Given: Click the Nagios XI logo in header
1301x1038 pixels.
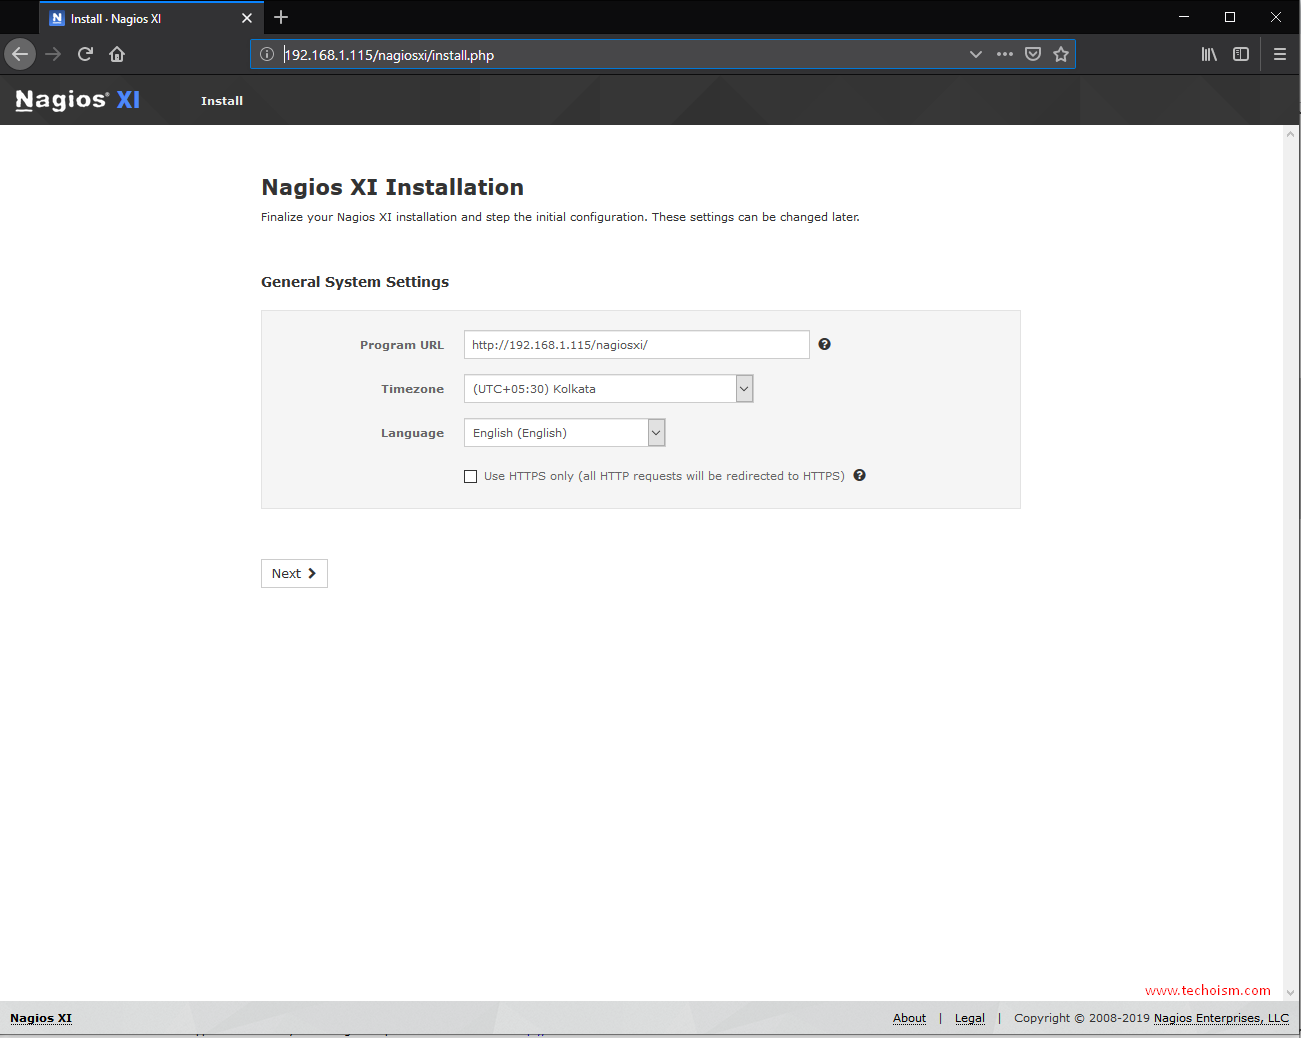Looking at the screenshot, I should pyautogui.click(x=78, y=100).
